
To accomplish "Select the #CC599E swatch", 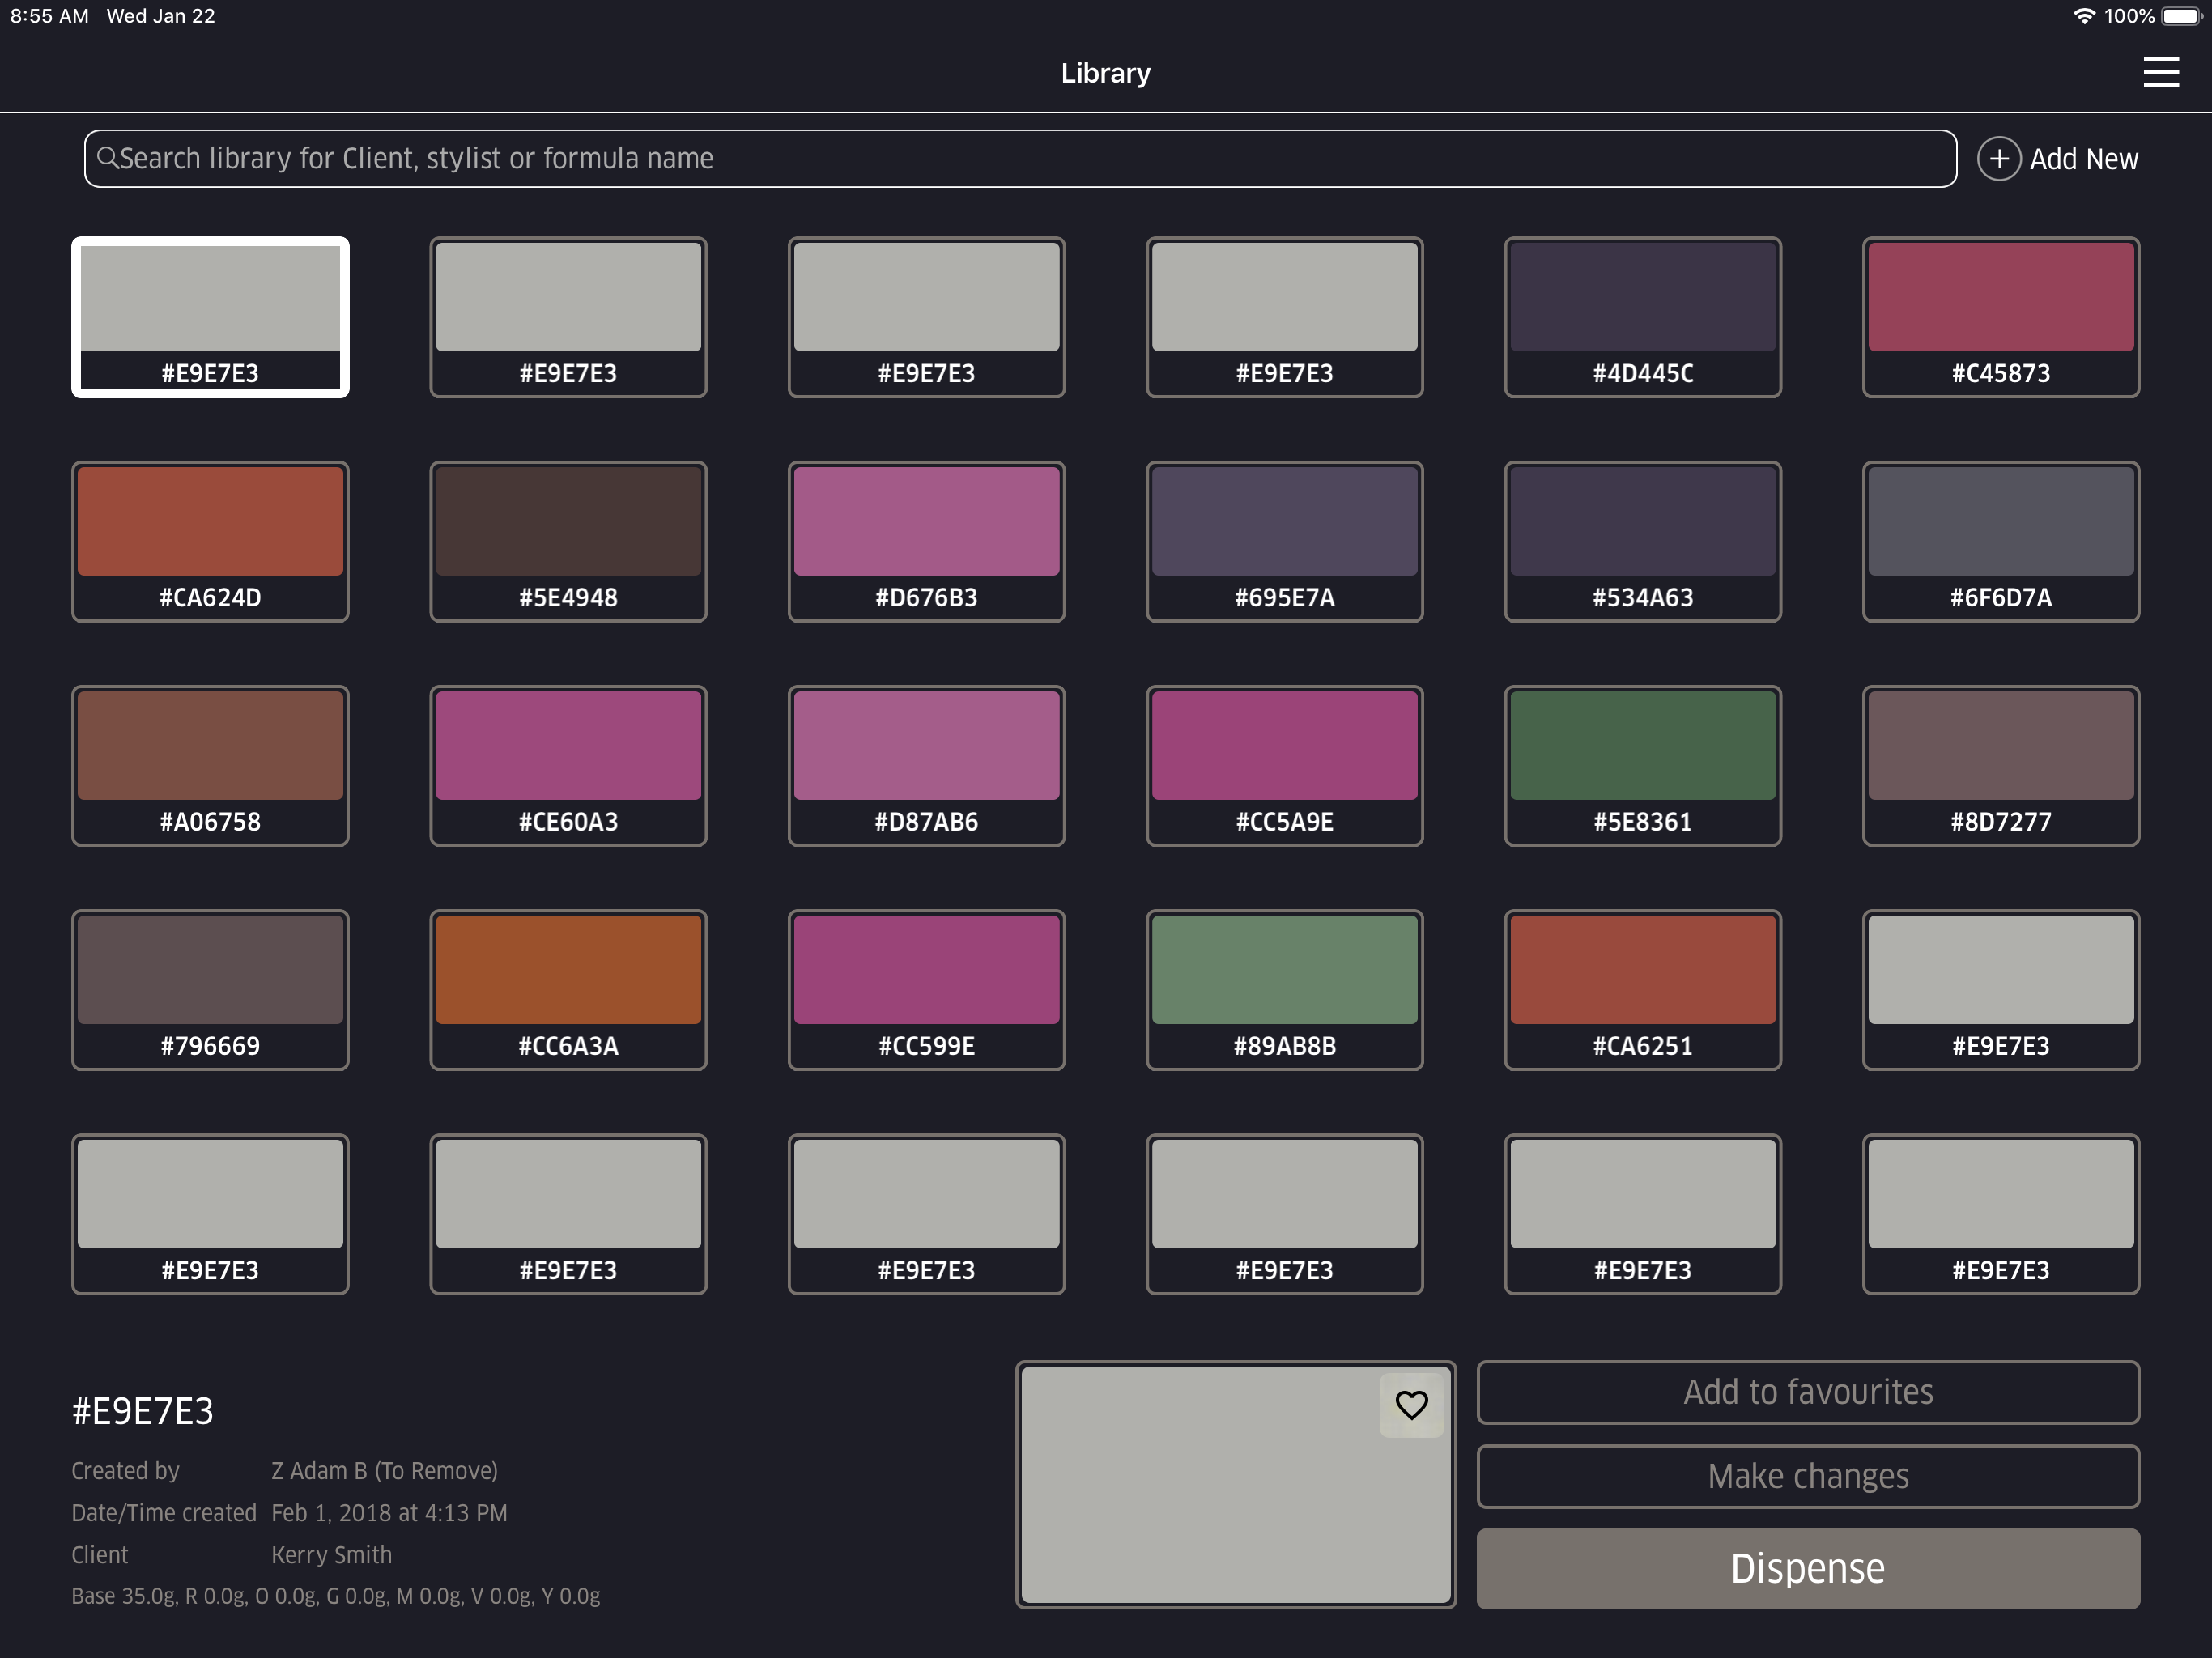I will point(926,989).
